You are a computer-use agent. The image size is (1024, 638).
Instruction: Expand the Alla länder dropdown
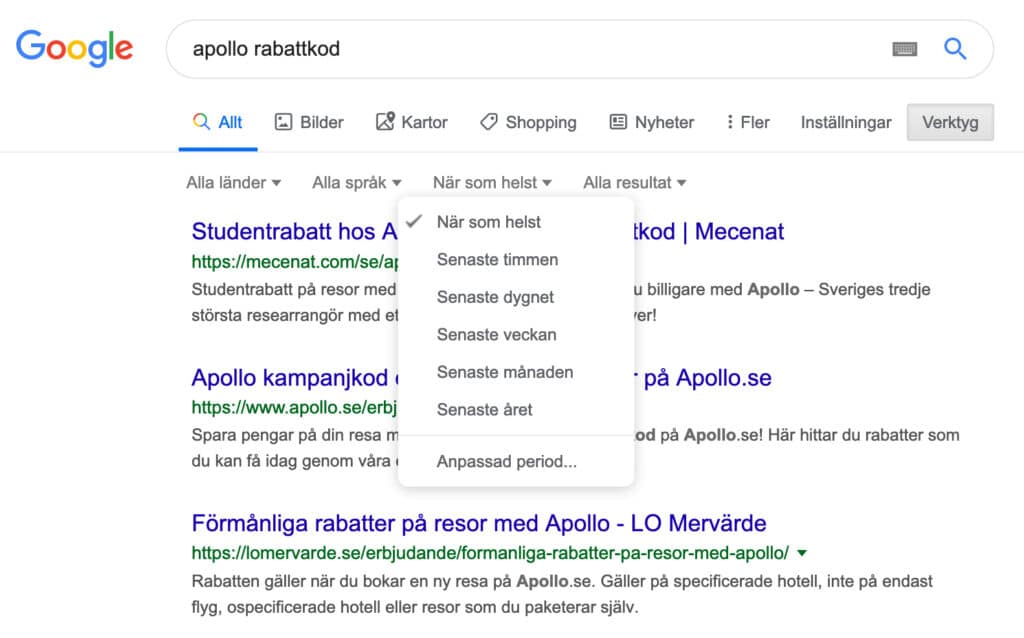234,182
